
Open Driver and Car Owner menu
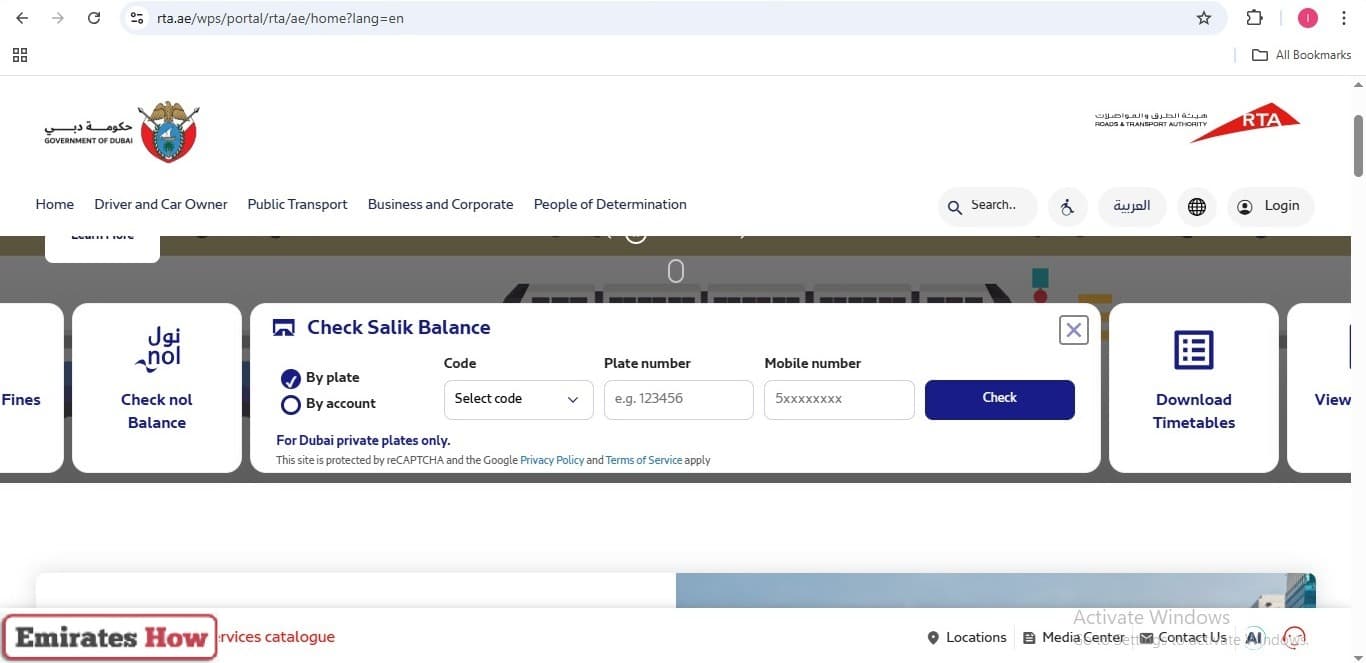(161, 204)
